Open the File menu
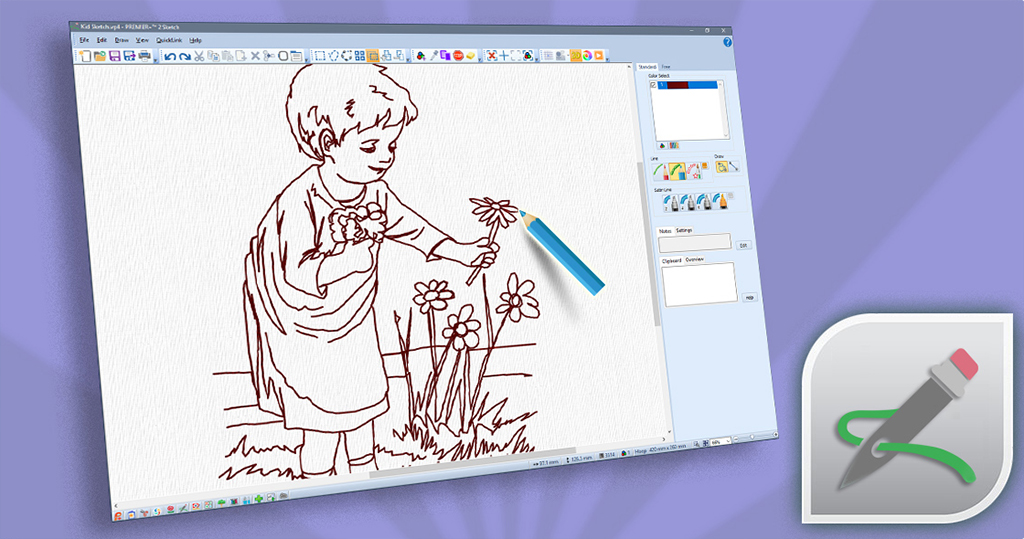 (84, 41)
